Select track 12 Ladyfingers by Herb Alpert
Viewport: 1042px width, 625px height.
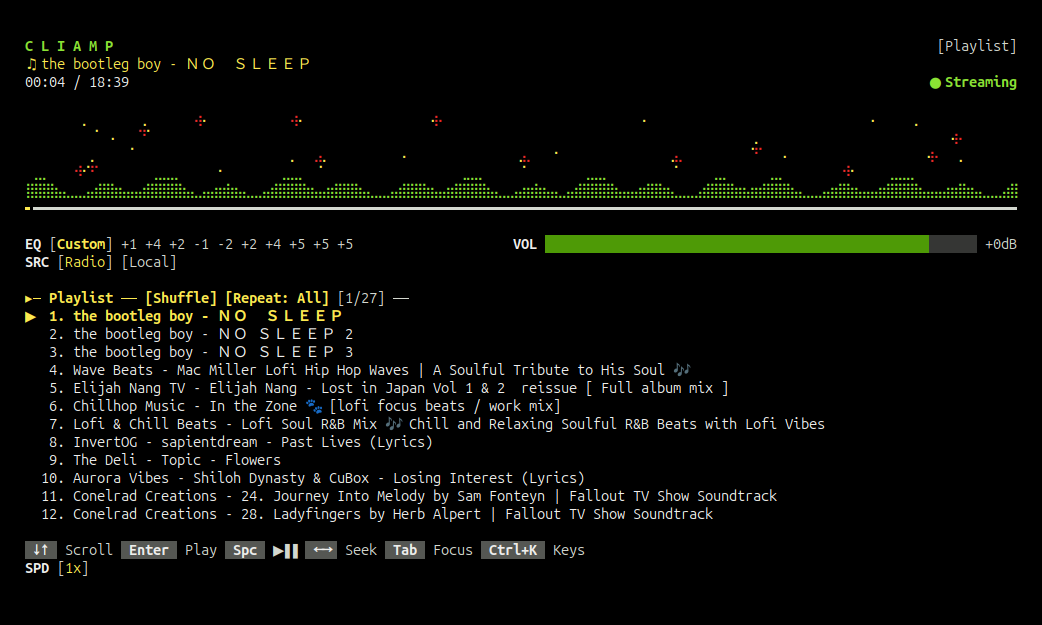(377, 513)
